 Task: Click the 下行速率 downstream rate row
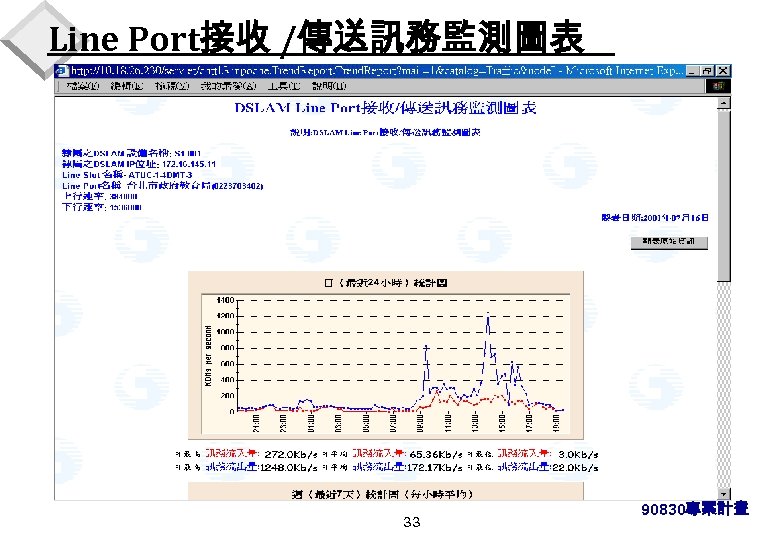[x=101, y=207]
